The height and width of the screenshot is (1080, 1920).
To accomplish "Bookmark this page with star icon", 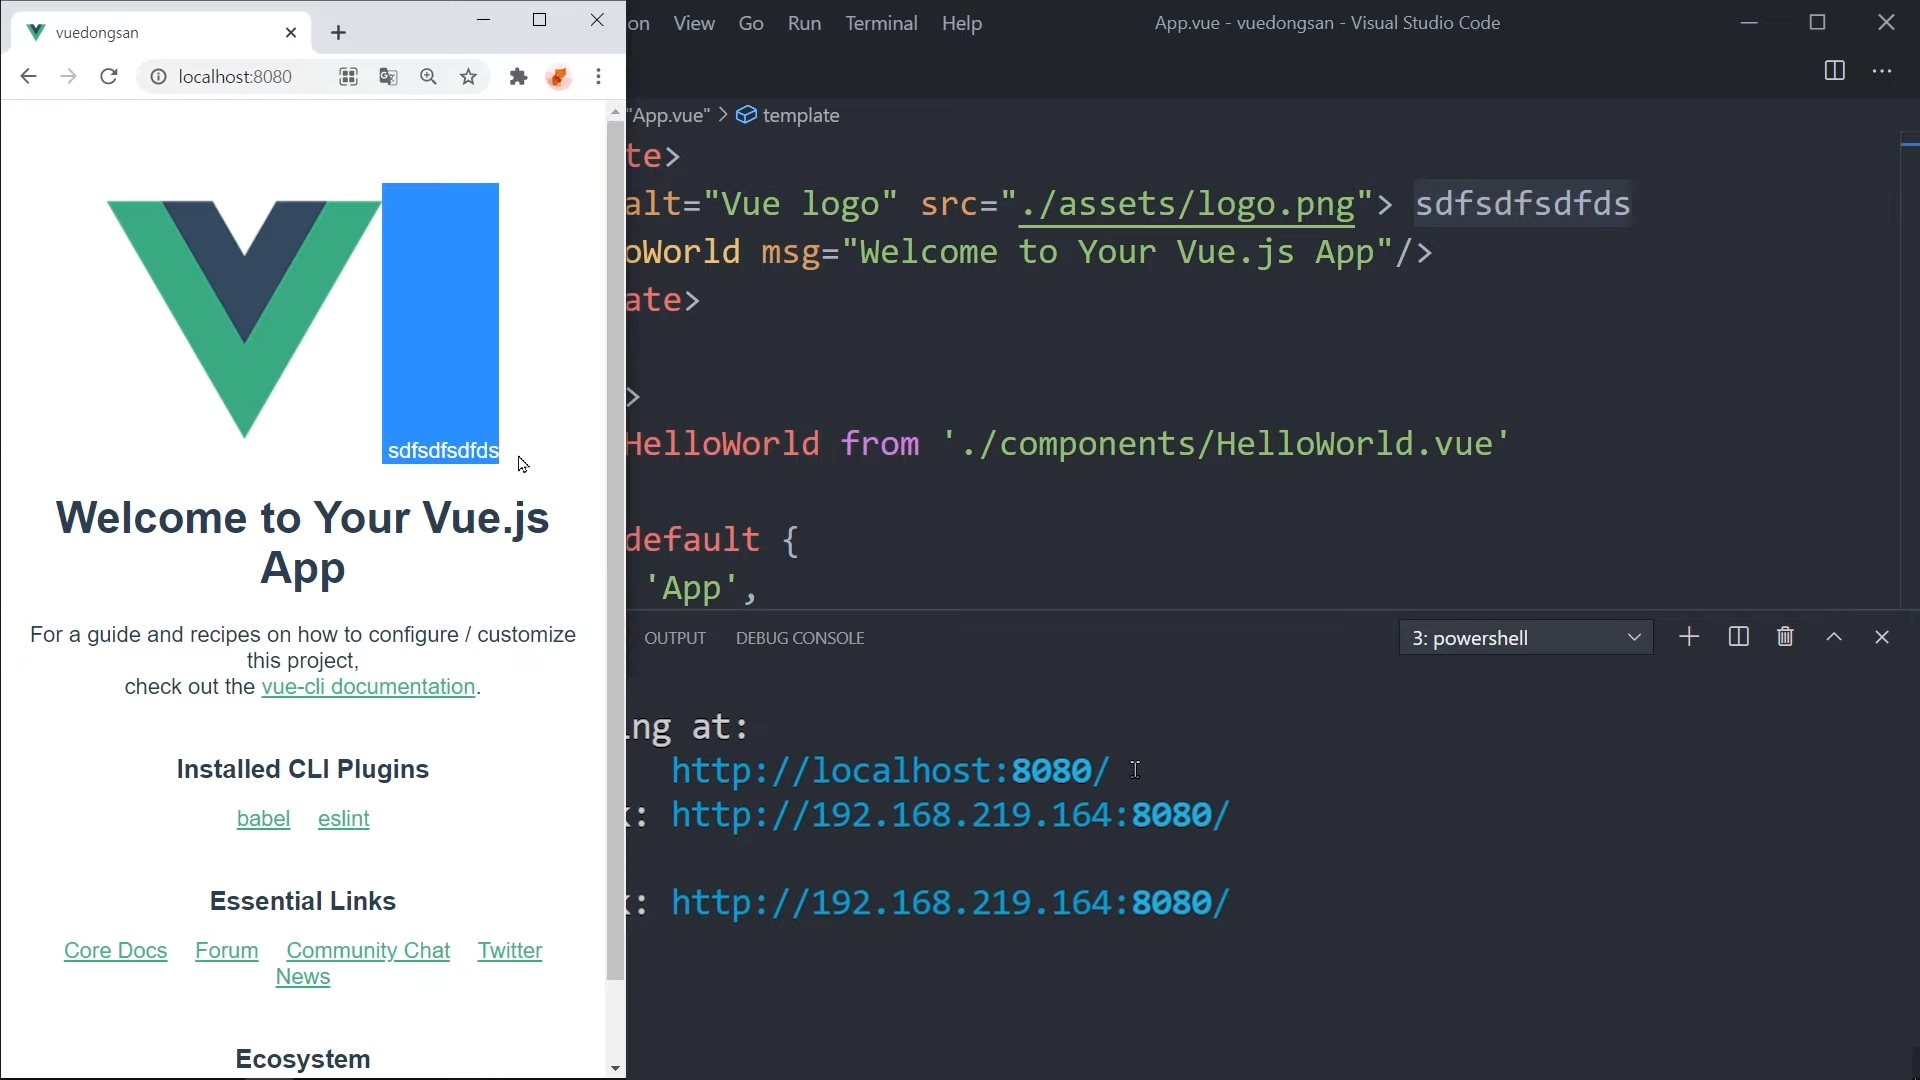I will pyautogui.click(x=469, y=77).
